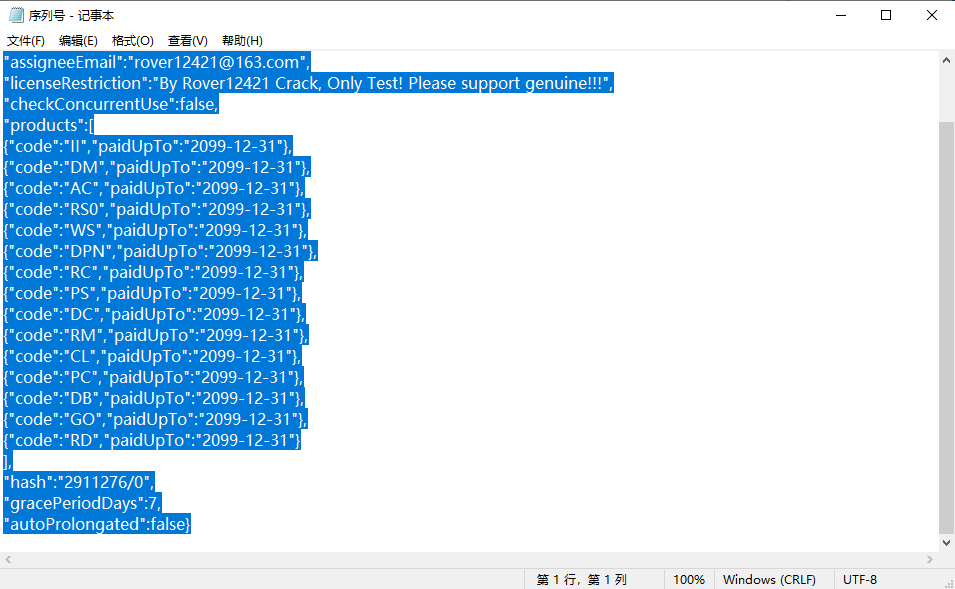Minimize the Notepad window
The width and height of the screenshot is (955, 589).
[x=841, y=15]
